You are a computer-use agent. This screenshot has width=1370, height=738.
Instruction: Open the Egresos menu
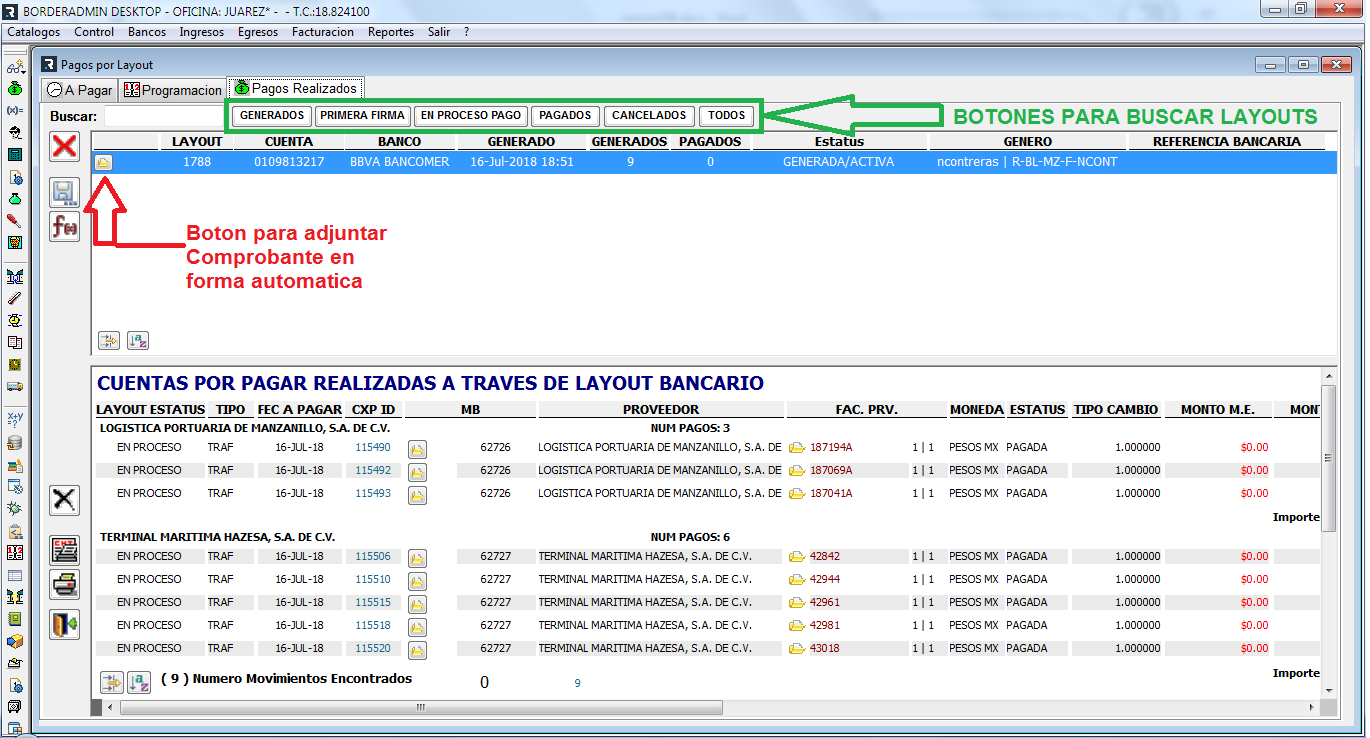coord(258,32)
